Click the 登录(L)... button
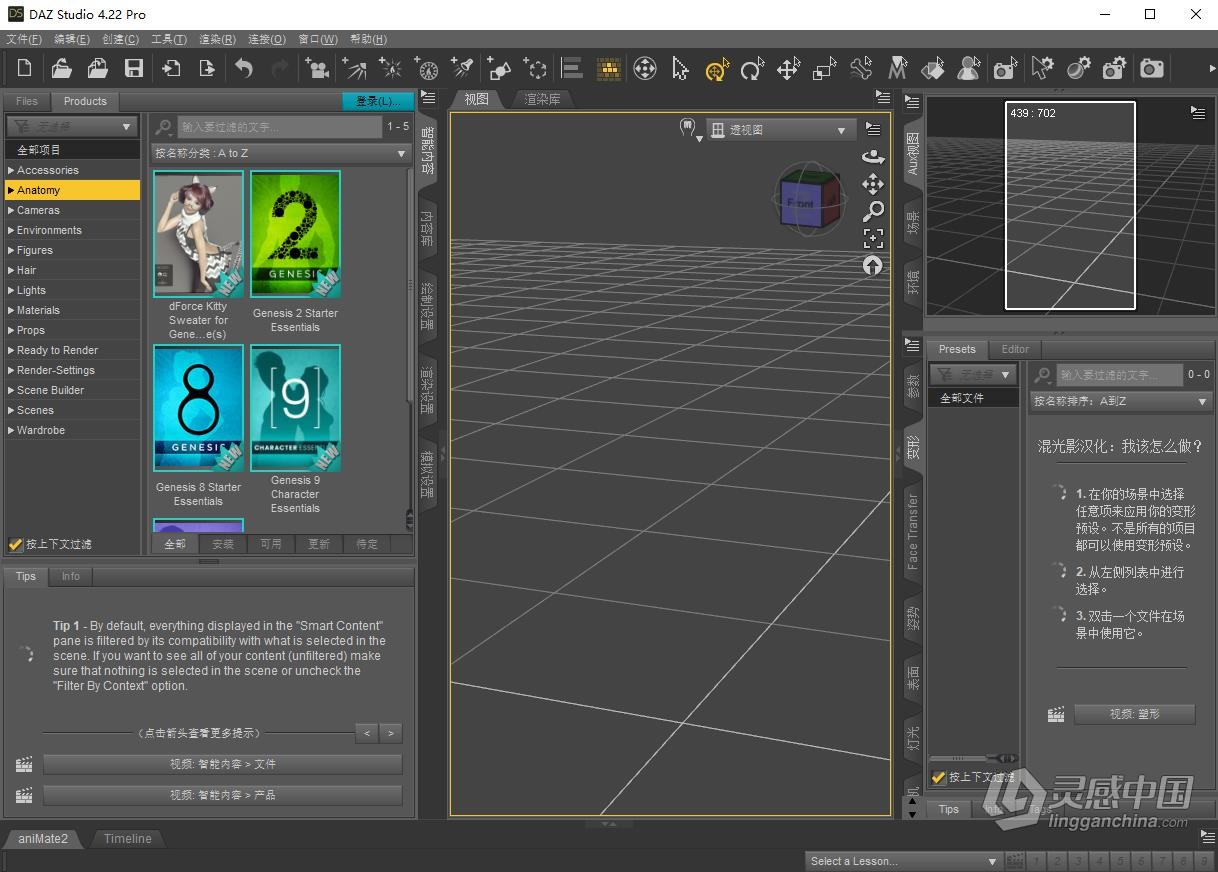Viewport: 1218px width, 872px height. tap(377, 101)
